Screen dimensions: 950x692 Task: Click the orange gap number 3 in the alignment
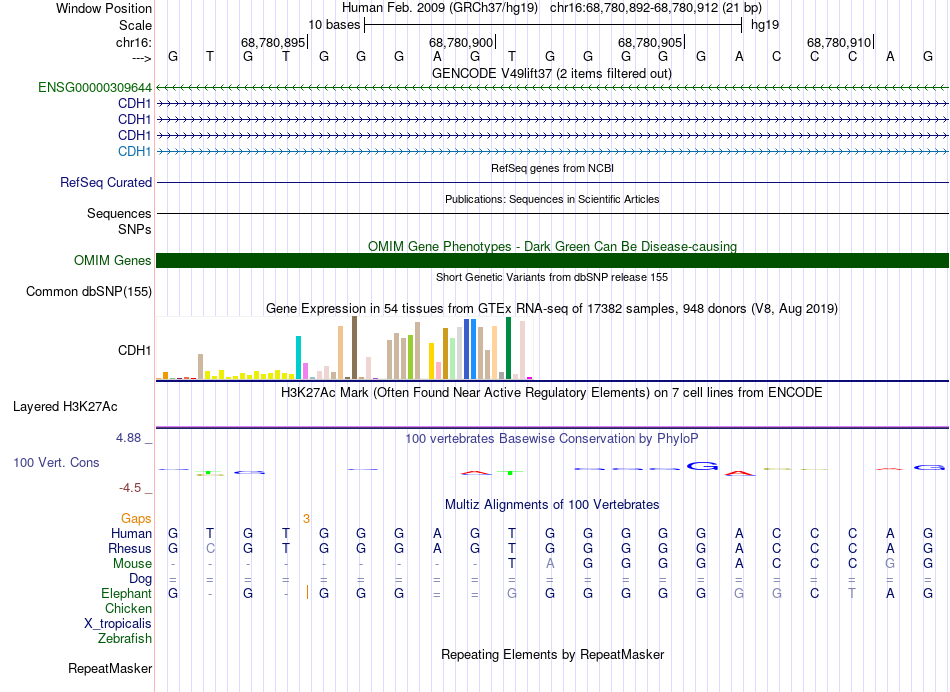(x=306, y=518)
